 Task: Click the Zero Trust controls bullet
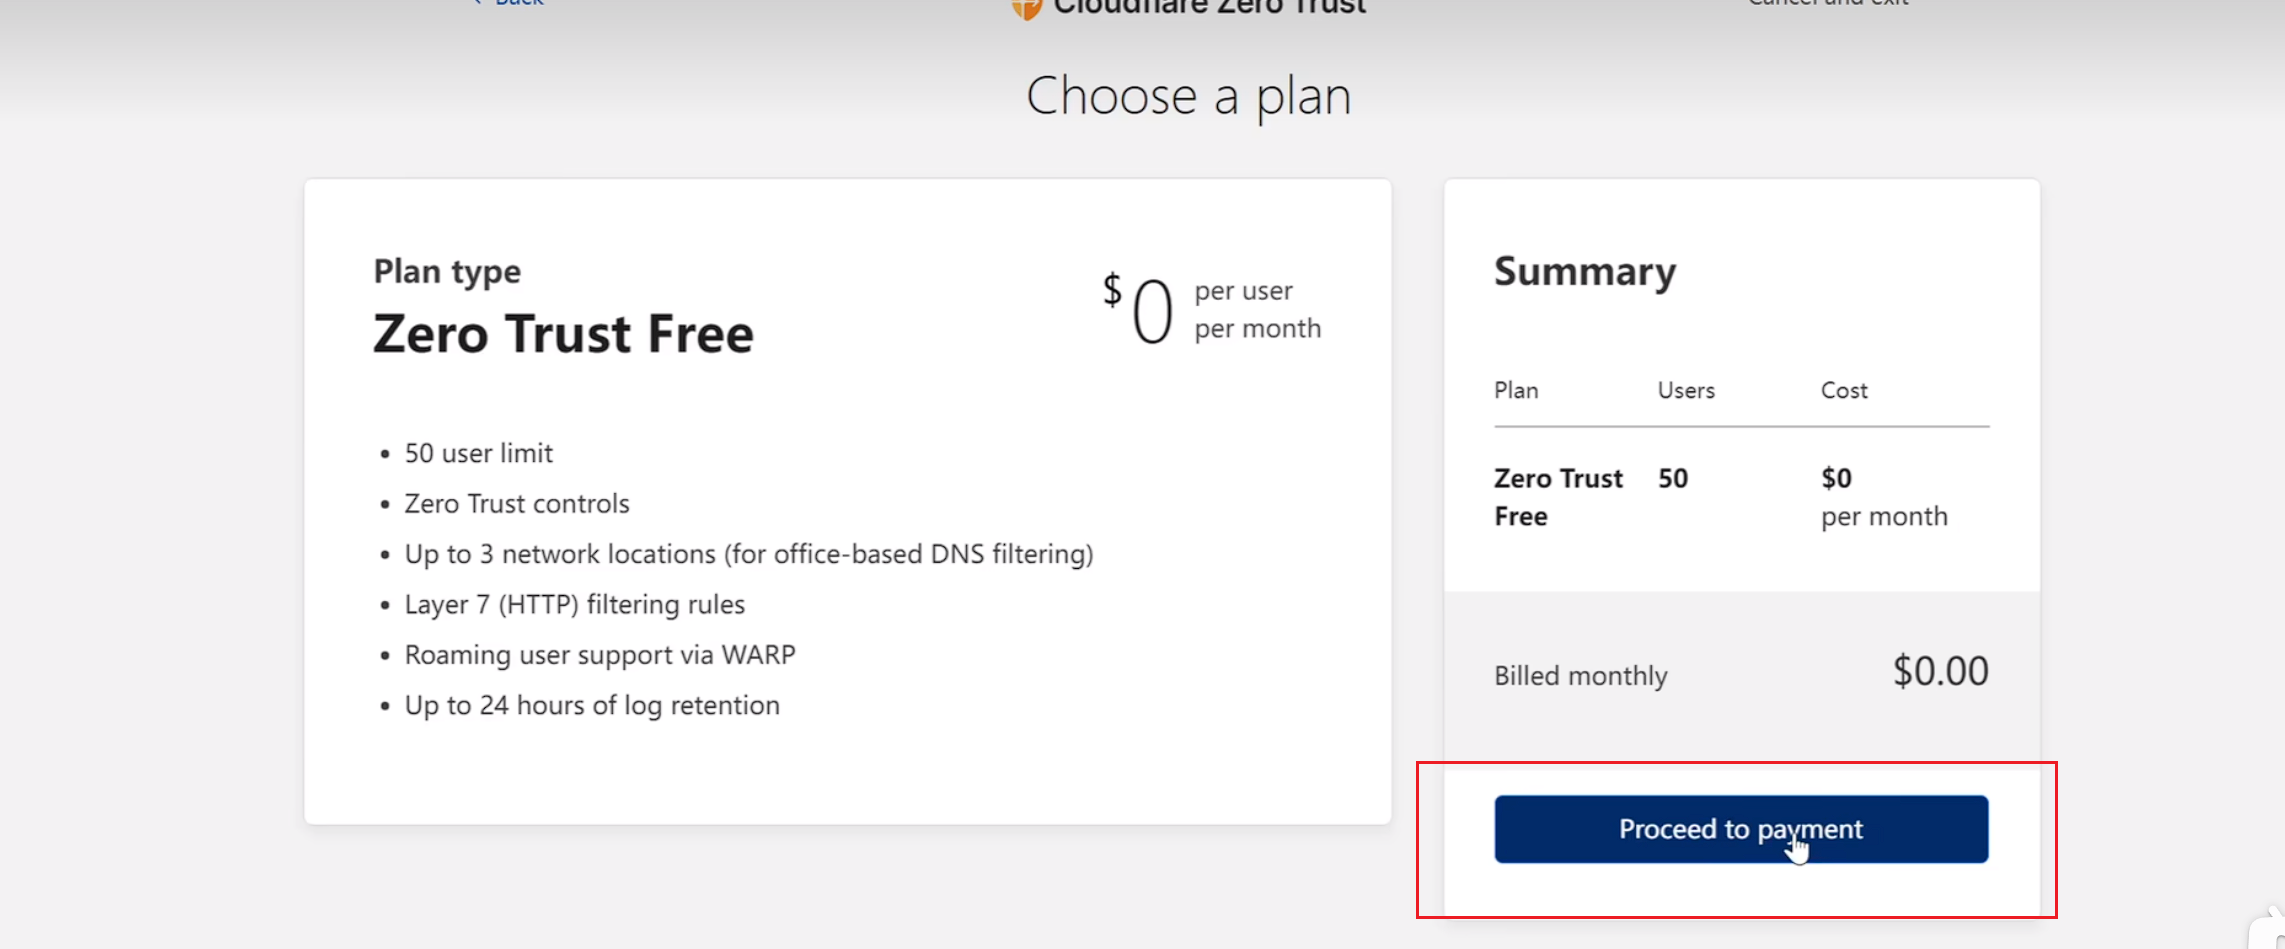click(516, 503)
